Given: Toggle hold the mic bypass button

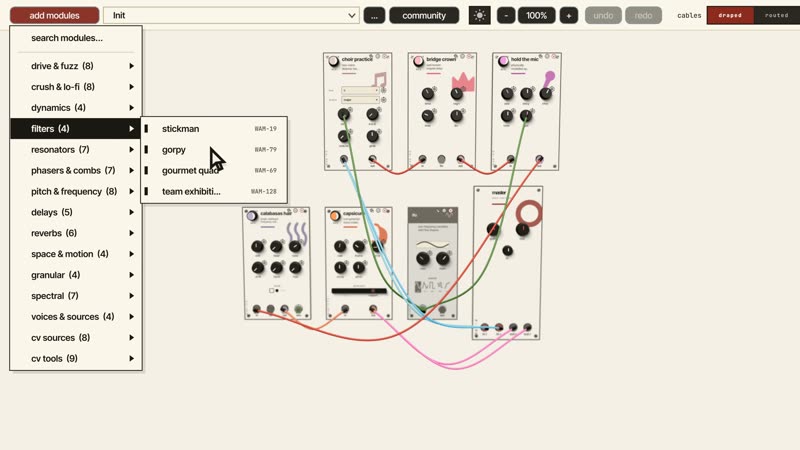Looking at the screenshot, I should 503,61.
